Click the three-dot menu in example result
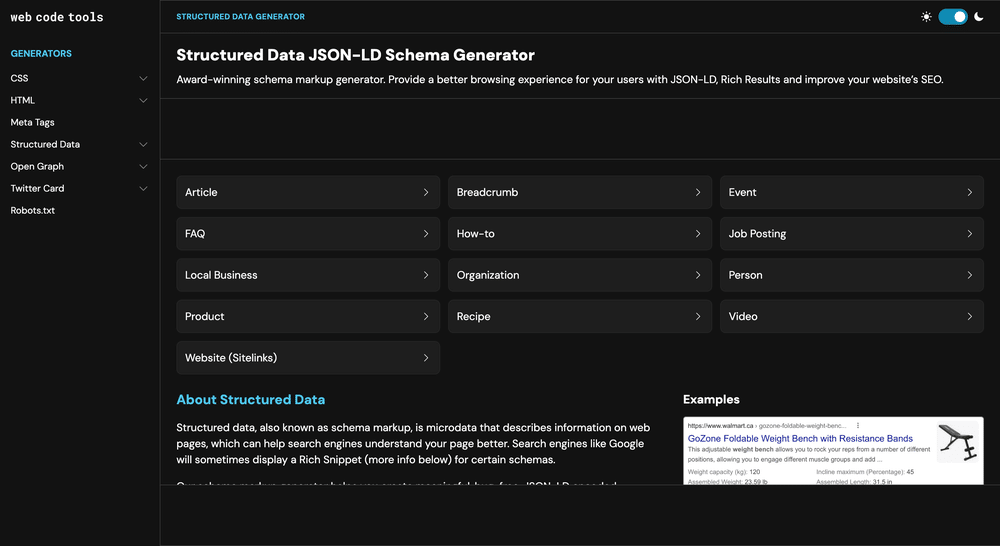The height and width of the screenshot is (546, 1000). point(858,425)
